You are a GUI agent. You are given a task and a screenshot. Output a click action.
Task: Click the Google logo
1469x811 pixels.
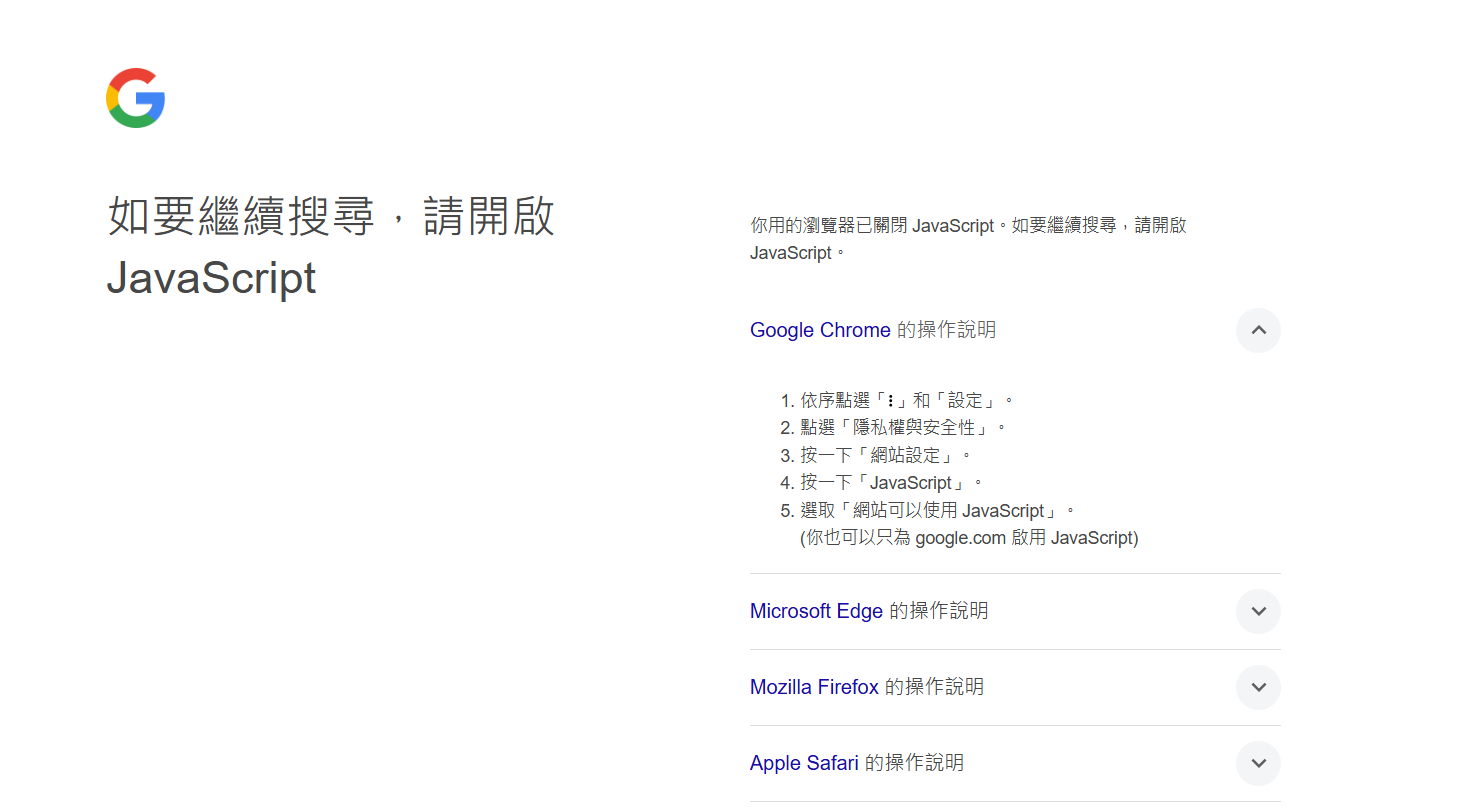(x=135, y=97)
